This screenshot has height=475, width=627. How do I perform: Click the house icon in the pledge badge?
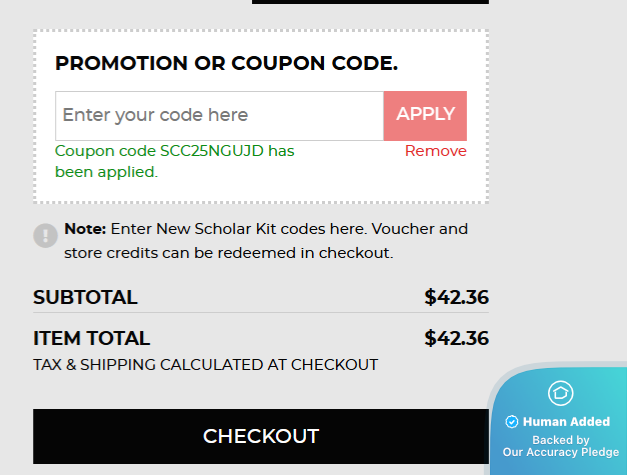pos(561,393)
